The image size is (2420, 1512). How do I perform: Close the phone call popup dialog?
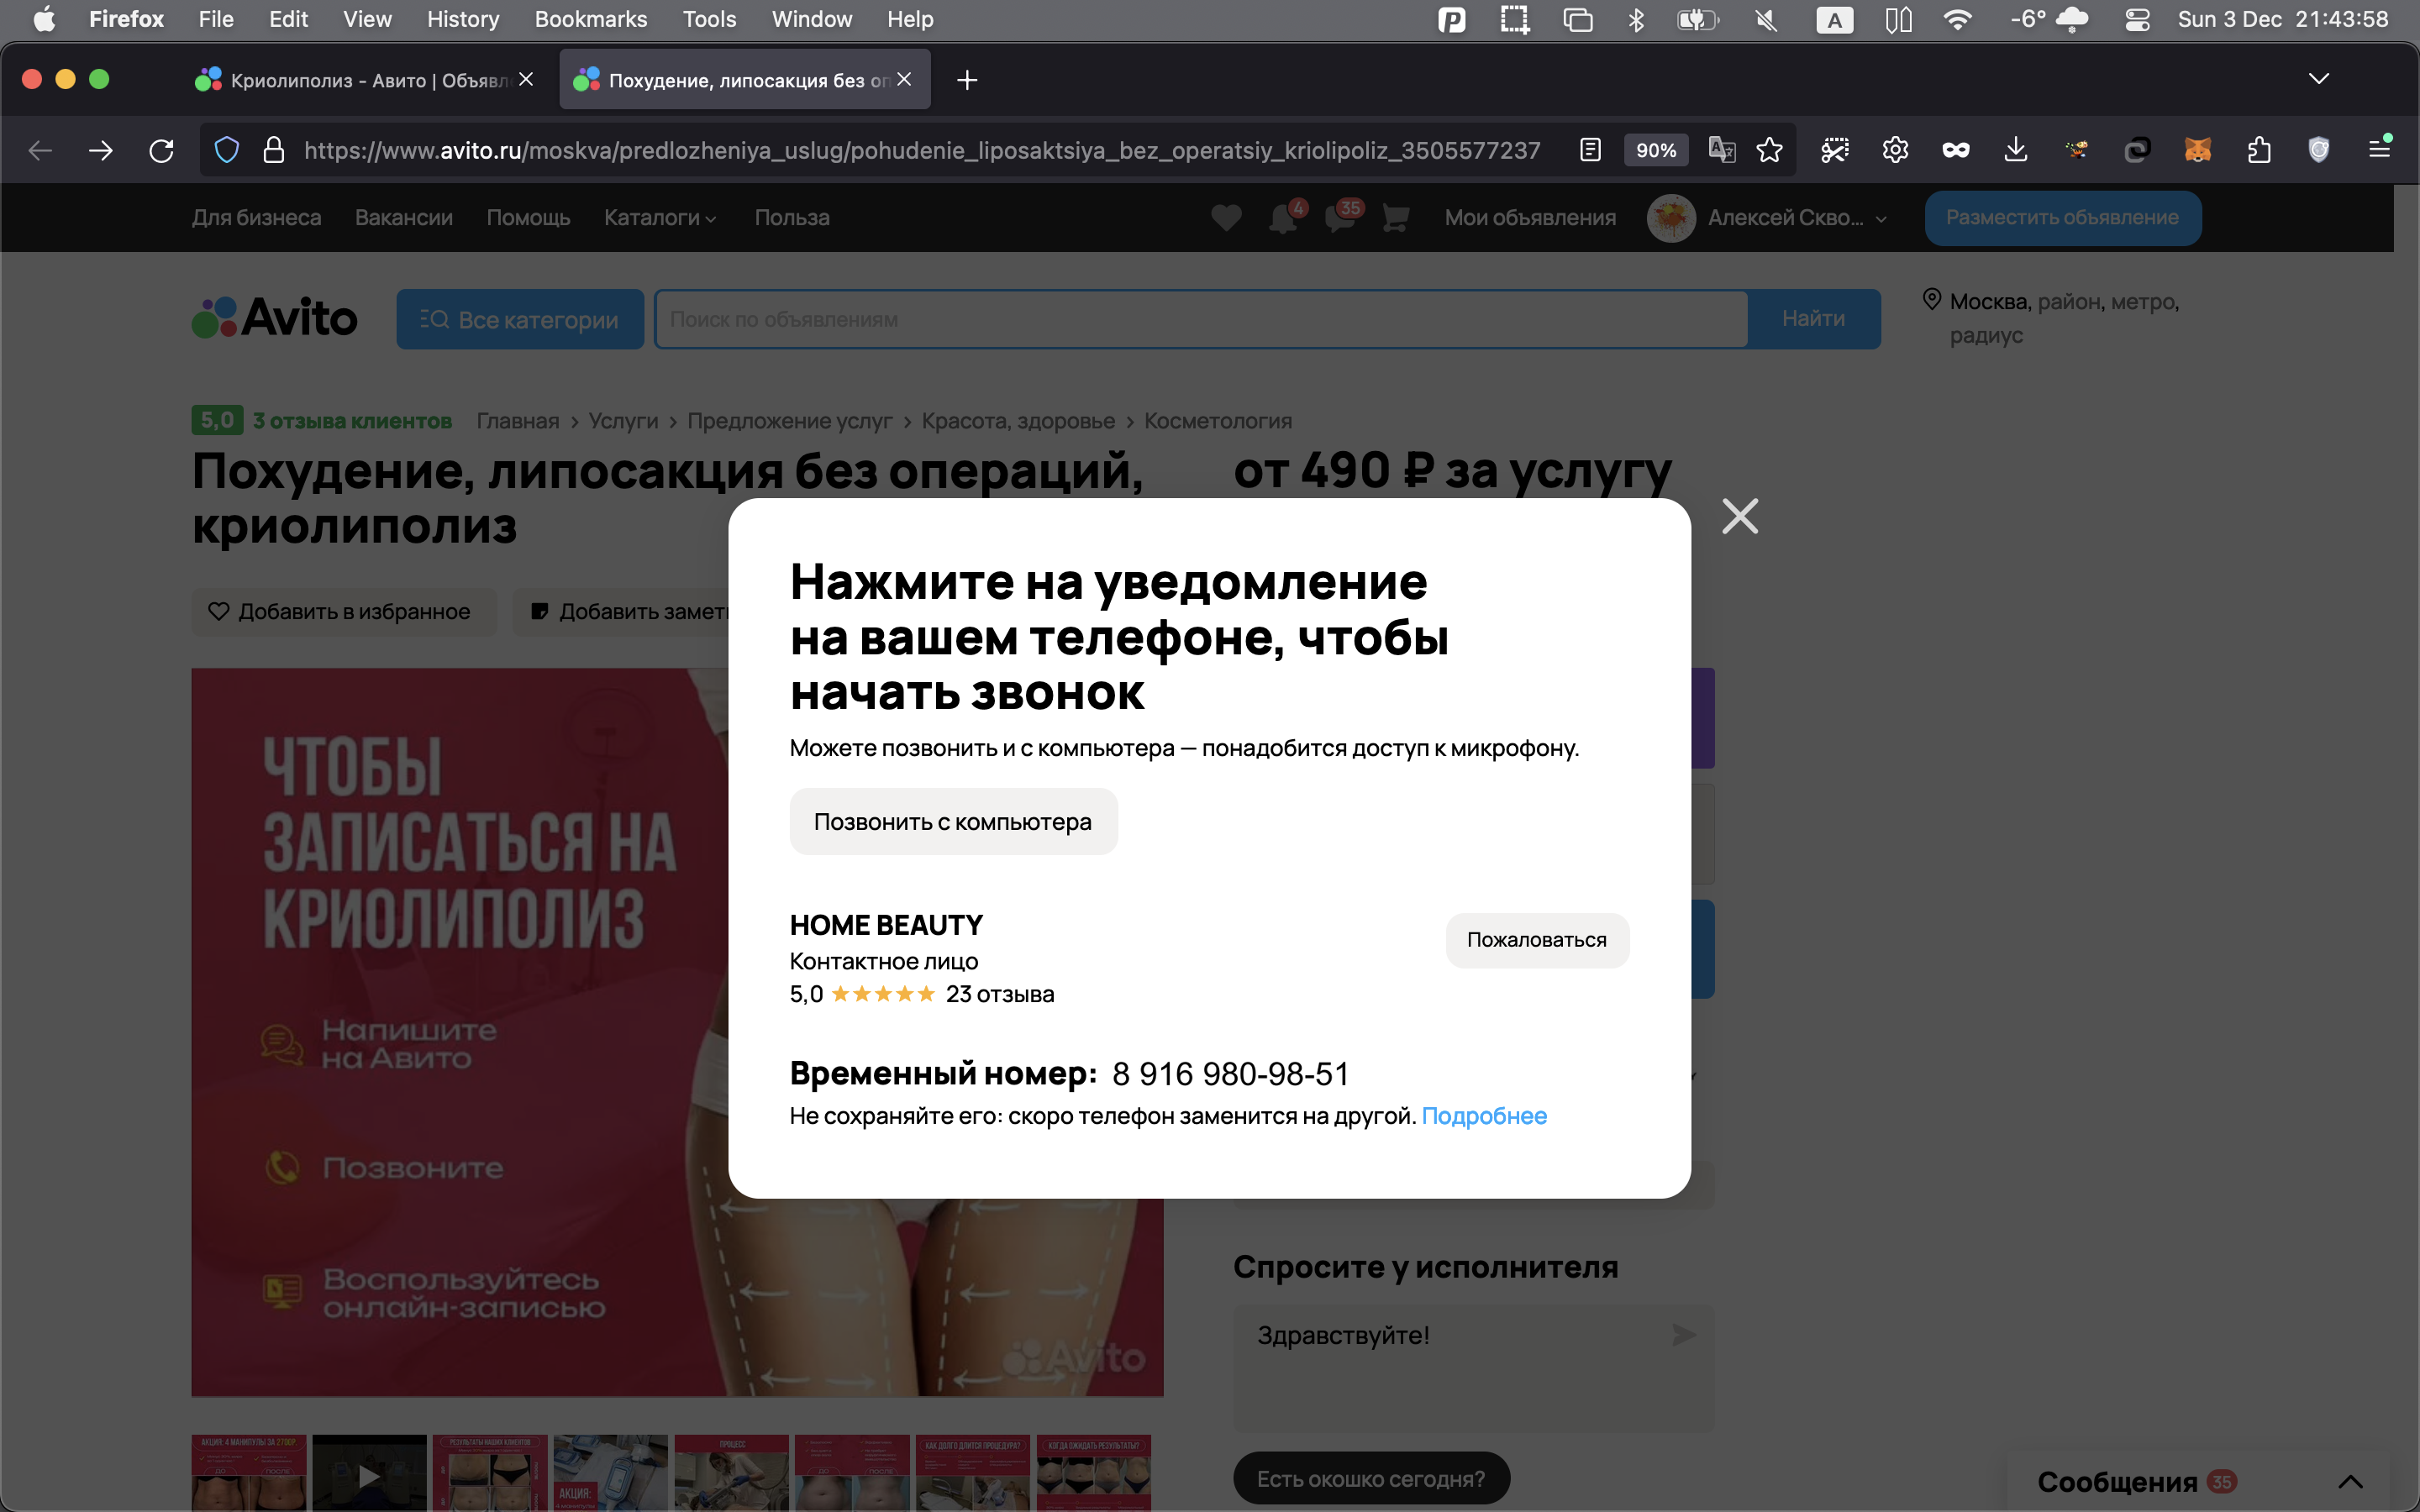pos(1739,517)
